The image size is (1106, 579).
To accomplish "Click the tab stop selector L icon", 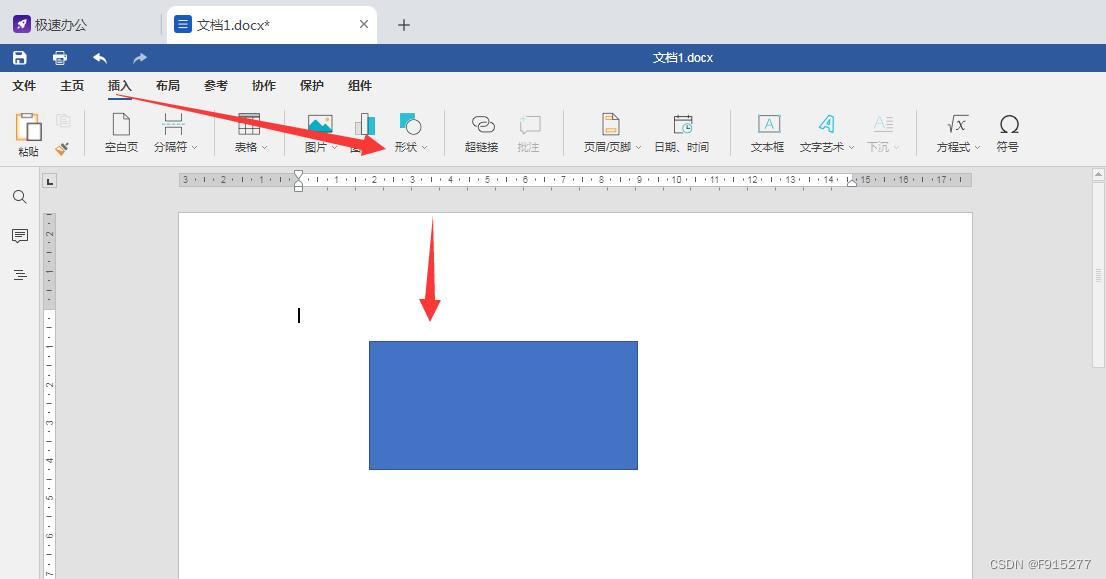I will [49, 182].
